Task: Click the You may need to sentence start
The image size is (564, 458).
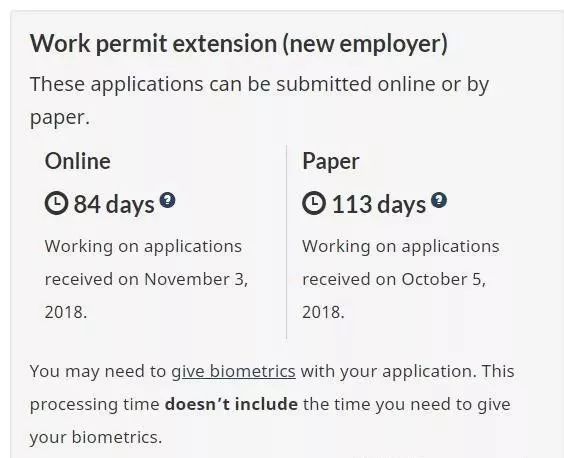Action: pyautogui.click(x=98, y=371)
